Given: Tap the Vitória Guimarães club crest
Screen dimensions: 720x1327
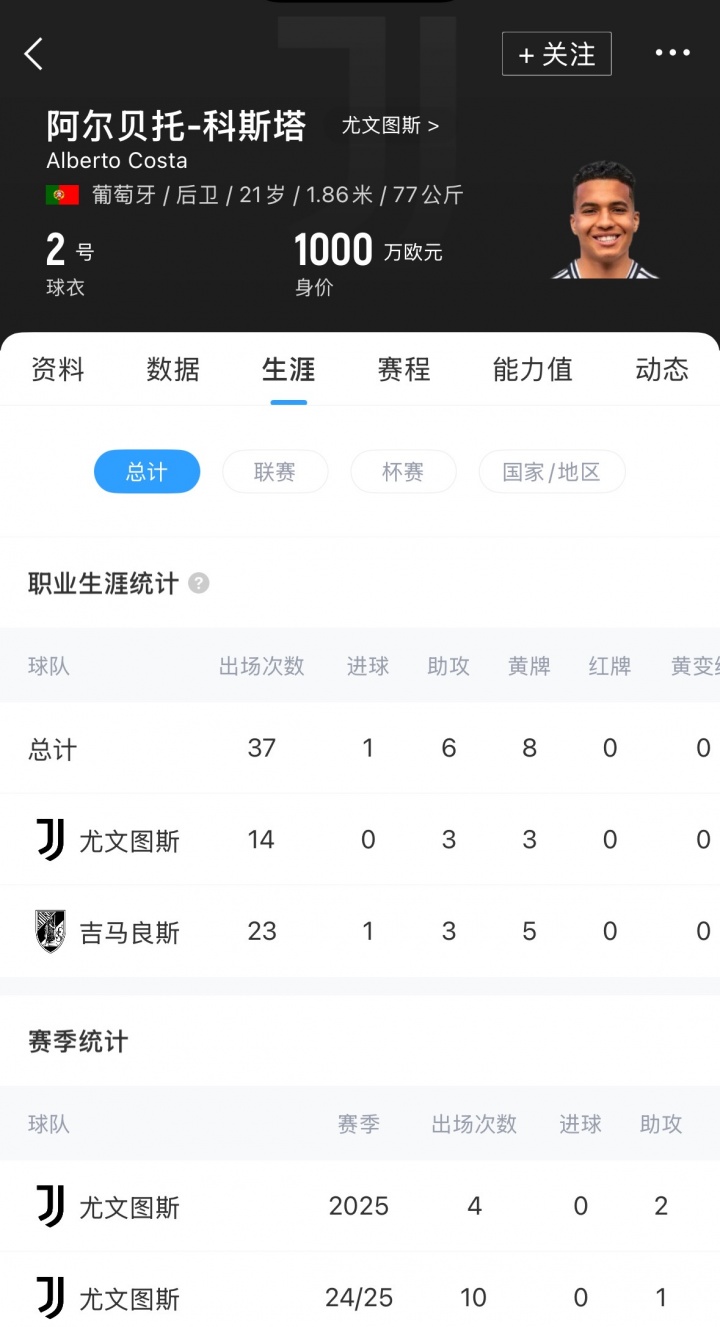Looking at the screenshot, I should click(x=50, y=931).
